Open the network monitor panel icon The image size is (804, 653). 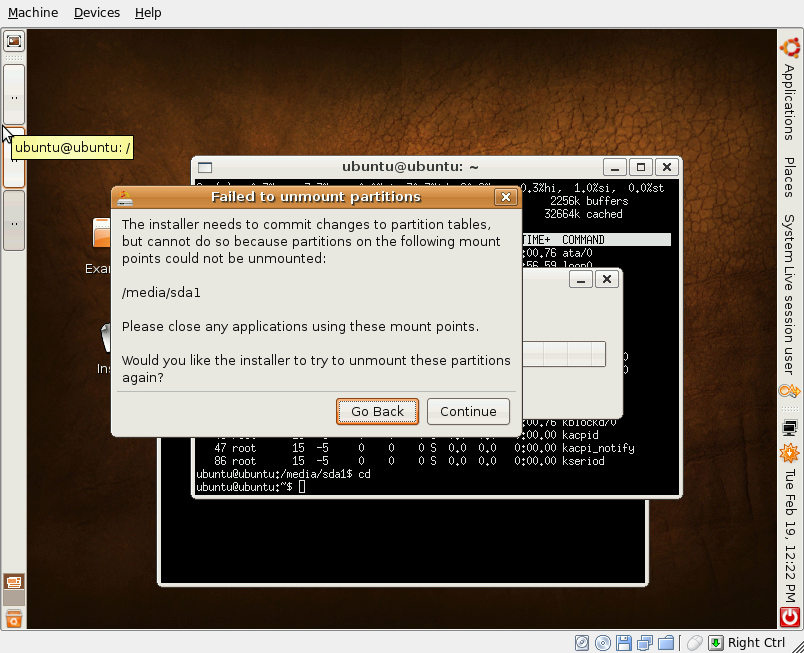[790, 427]
